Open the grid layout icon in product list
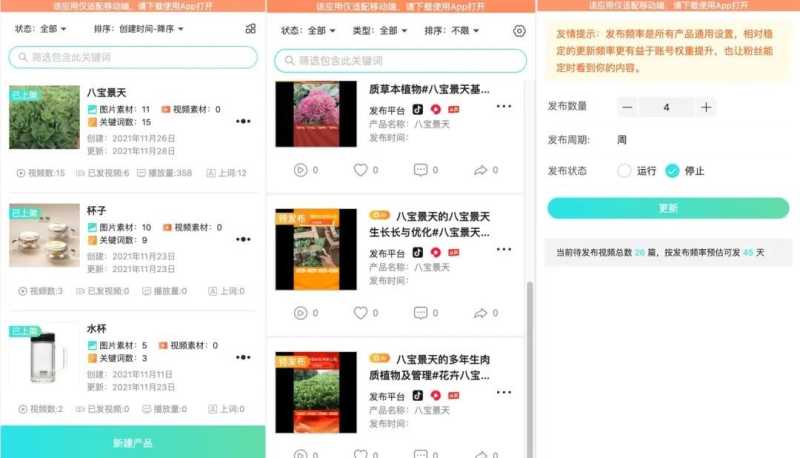Viewport: 800px width, 458px height. (251, 29)
